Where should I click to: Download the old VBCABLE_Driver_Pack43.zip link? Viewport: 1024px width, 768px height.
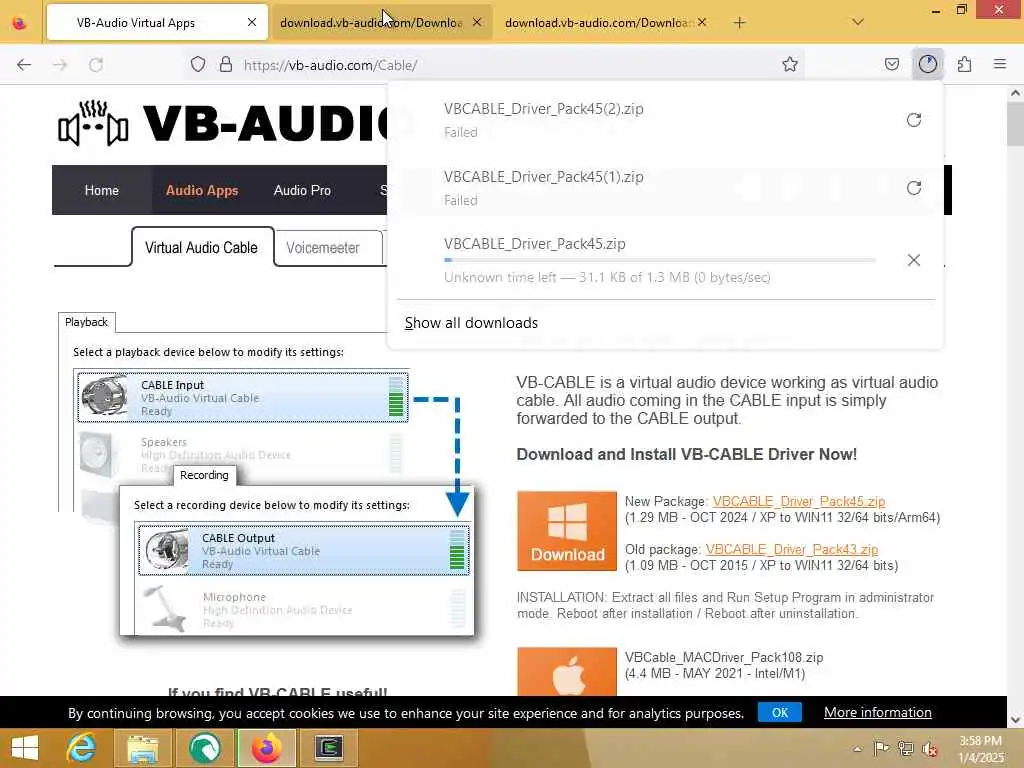792,549
